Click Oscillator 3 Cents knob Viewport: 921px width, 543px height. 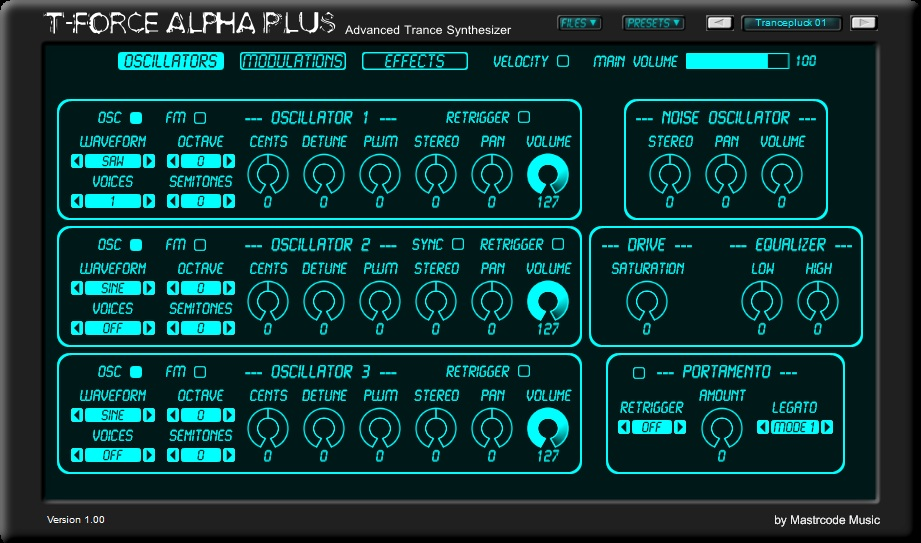coord(268,428)
